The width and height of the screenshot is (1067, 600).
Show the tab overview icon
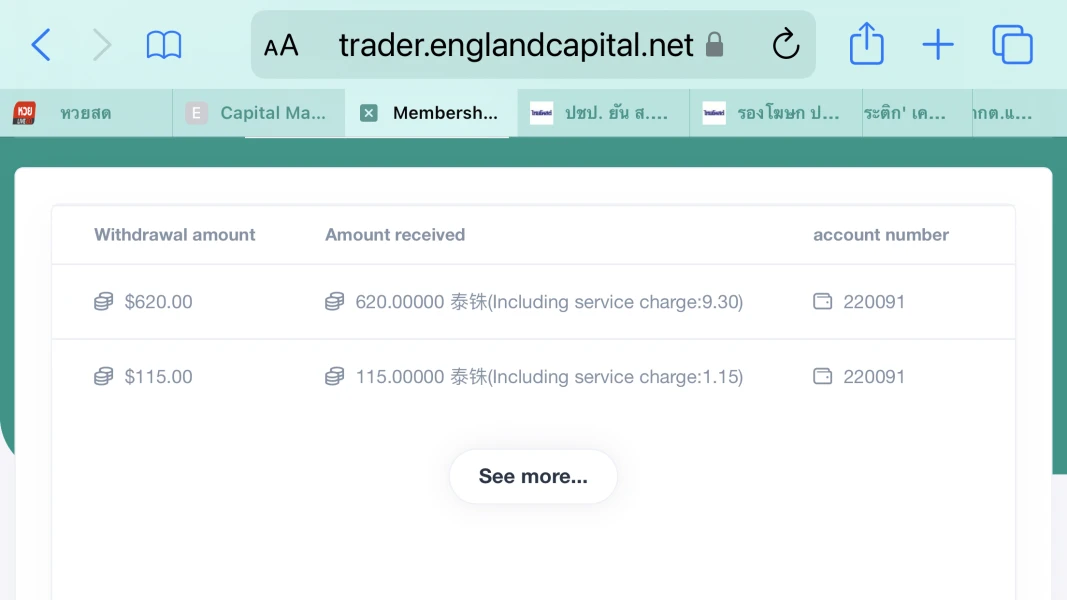coord(1012,45)
